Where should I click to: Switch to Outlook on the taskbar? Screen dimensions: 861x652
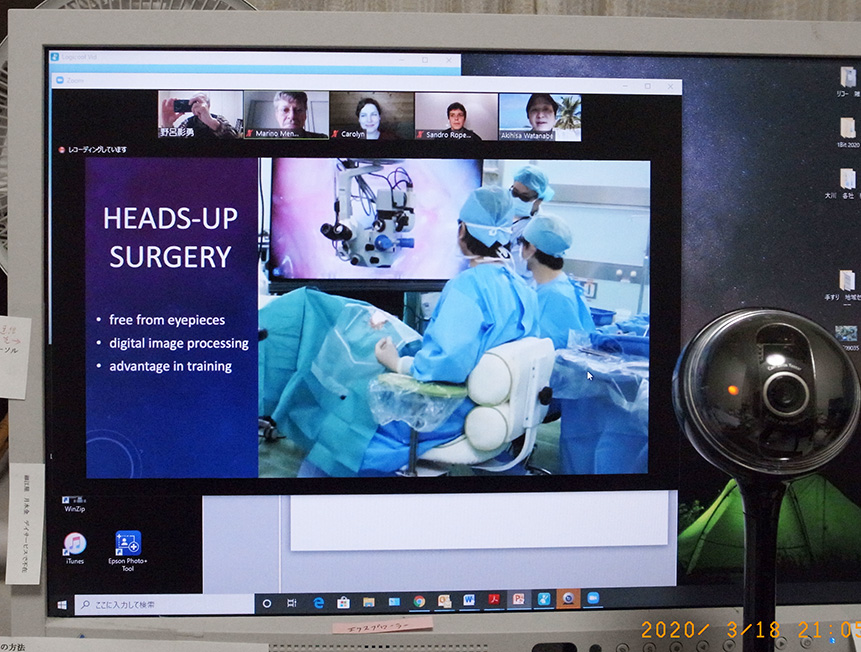(x=444, y=601)
